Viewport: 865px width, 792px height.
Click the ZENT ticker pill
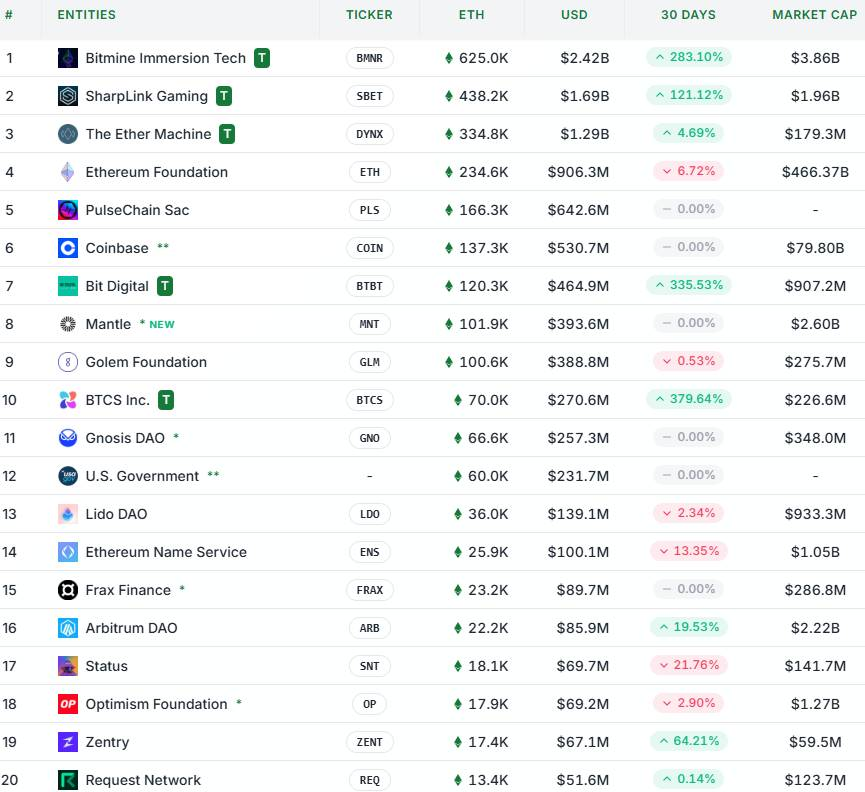[x=370, y=742]
